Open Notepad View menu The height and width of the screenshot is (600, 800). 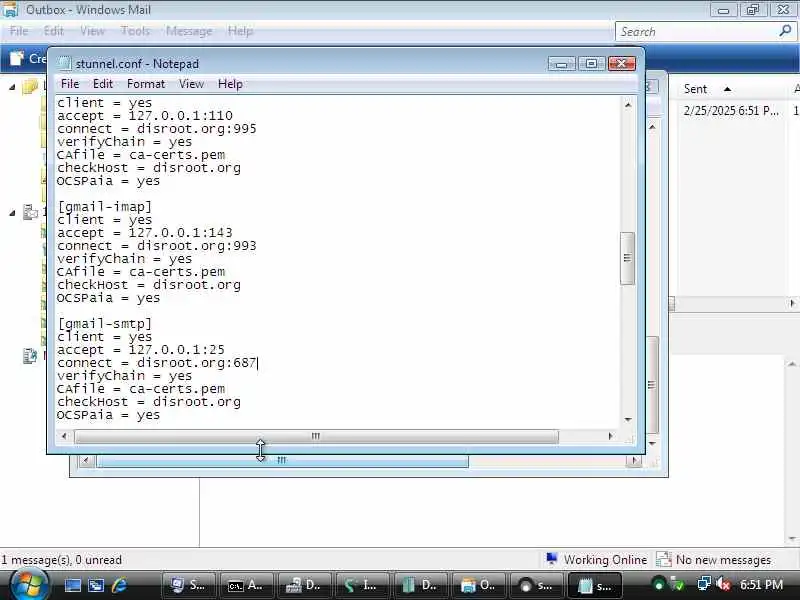coord(191,84)
